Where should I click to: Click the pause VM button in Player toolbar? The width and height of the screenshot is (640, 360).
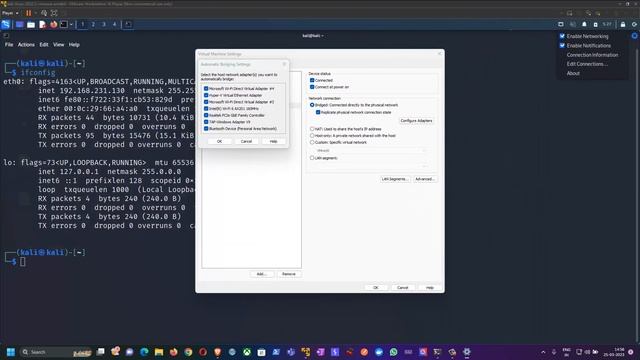click(x=29, y=13)
